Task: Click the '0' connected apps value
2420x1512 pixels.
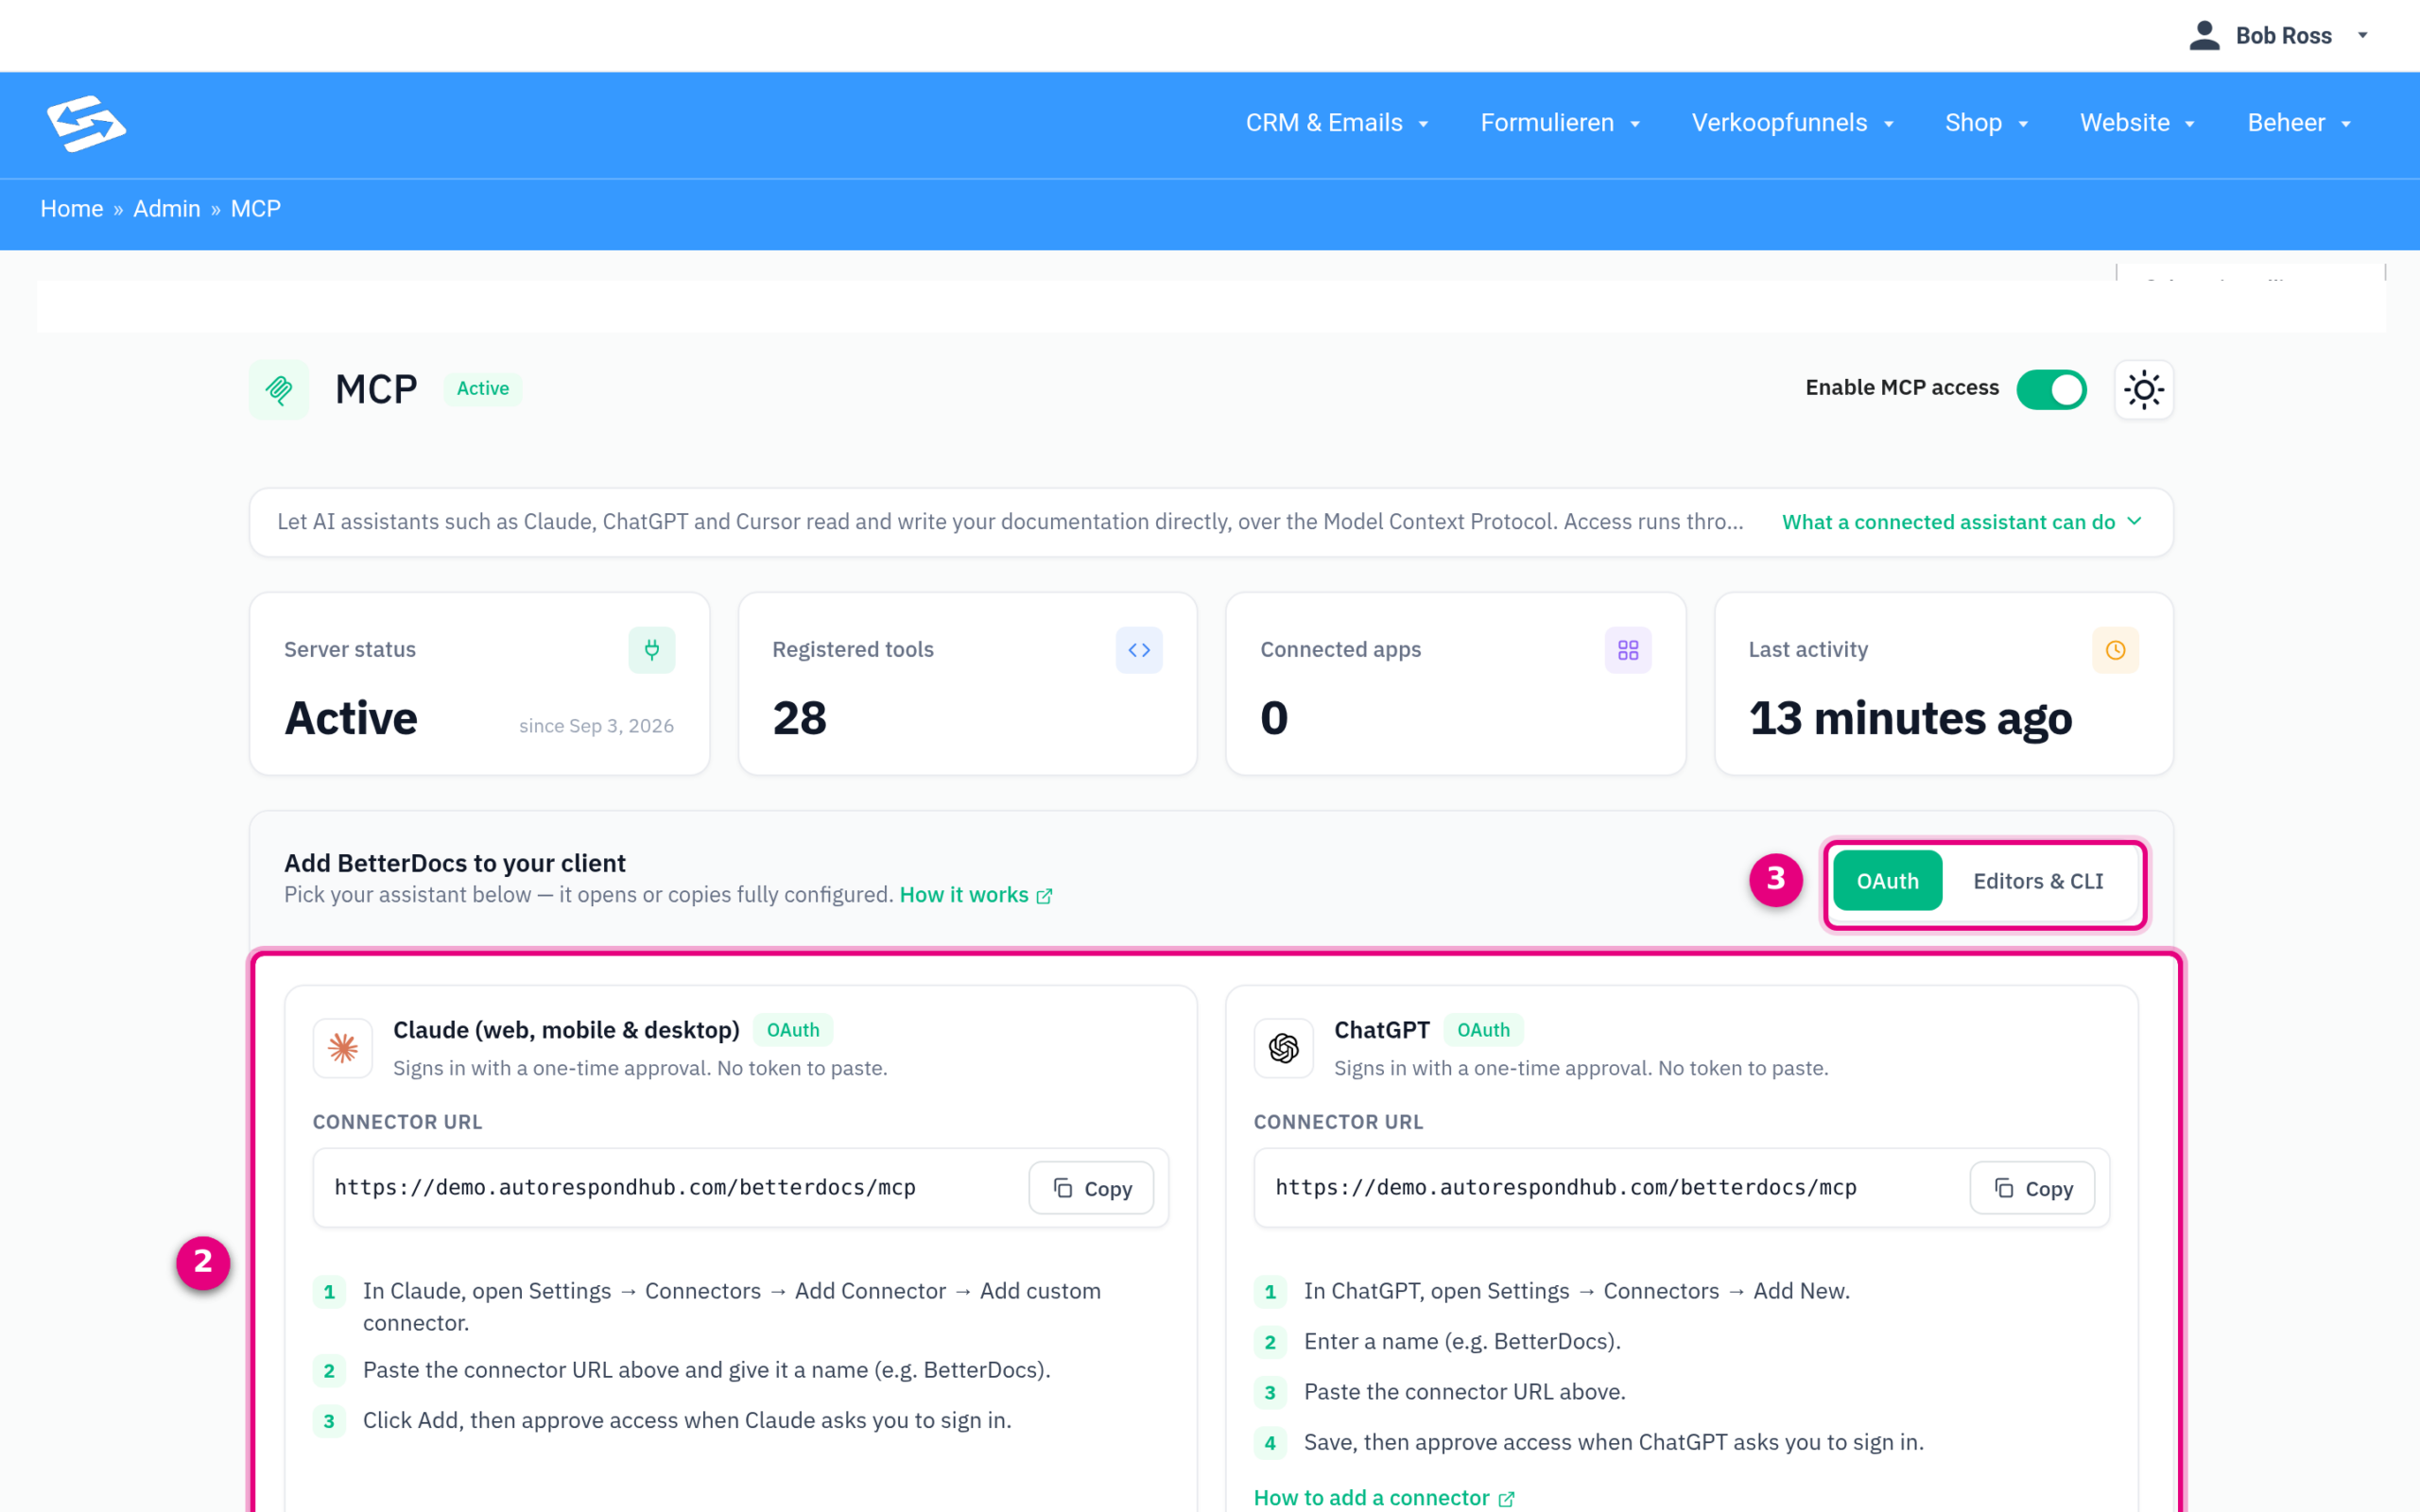Action: click(1274, 718)
